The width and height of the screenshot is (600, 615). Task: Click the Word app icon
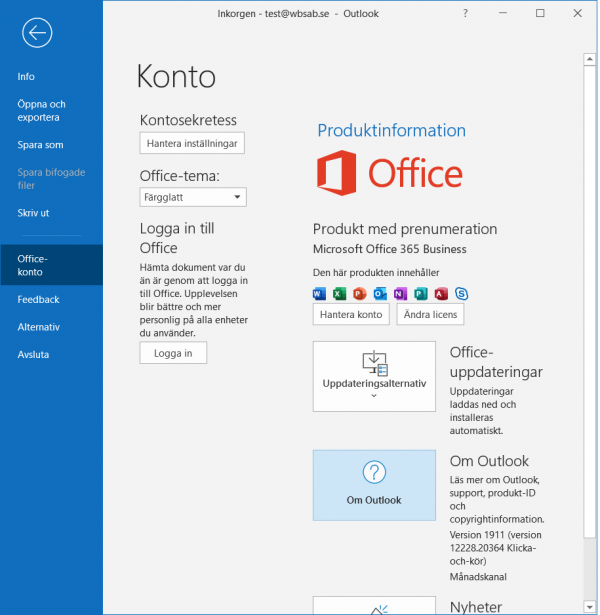pyautogui.click(x=319, y=294)
